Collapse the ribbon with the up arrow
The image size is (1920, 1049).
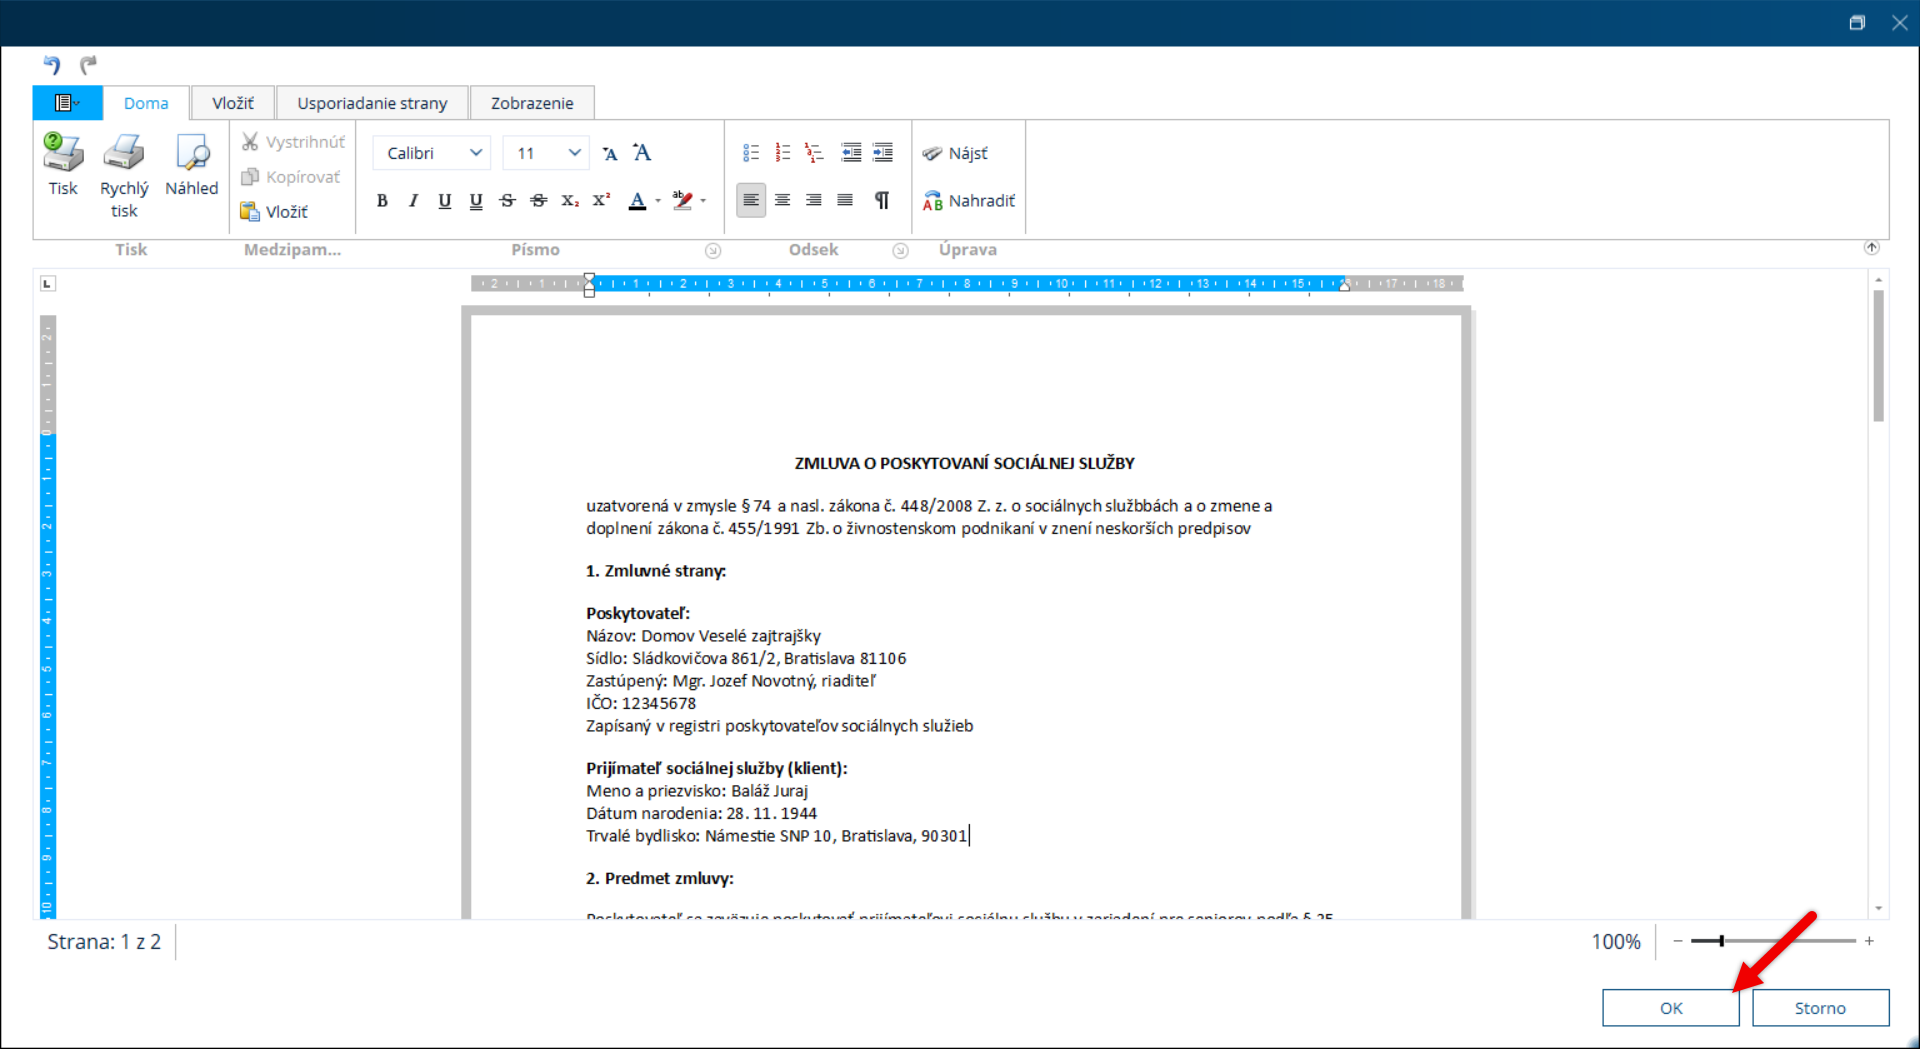click(1872, 248)
